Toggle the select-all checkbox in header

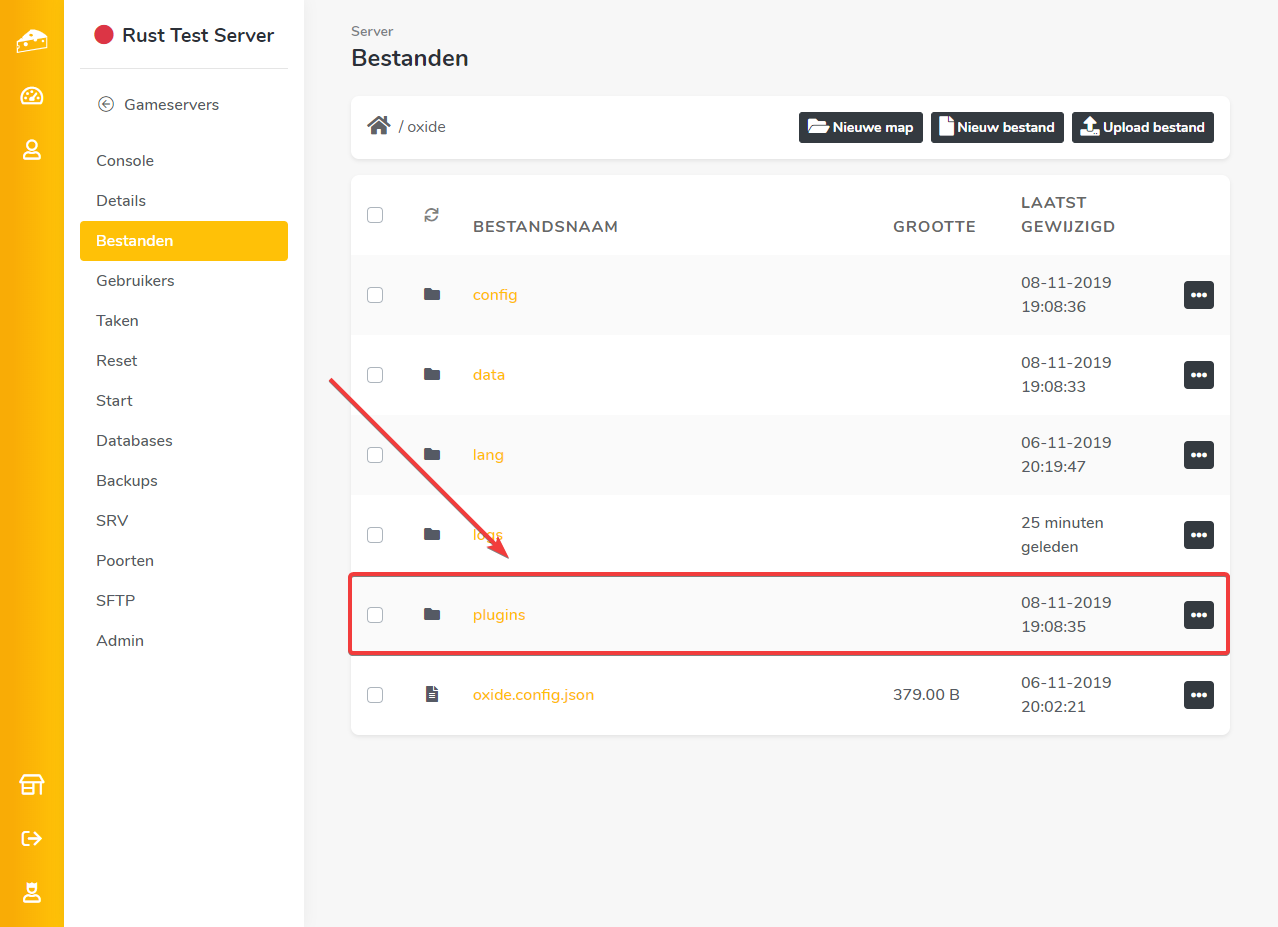[375, 215]
